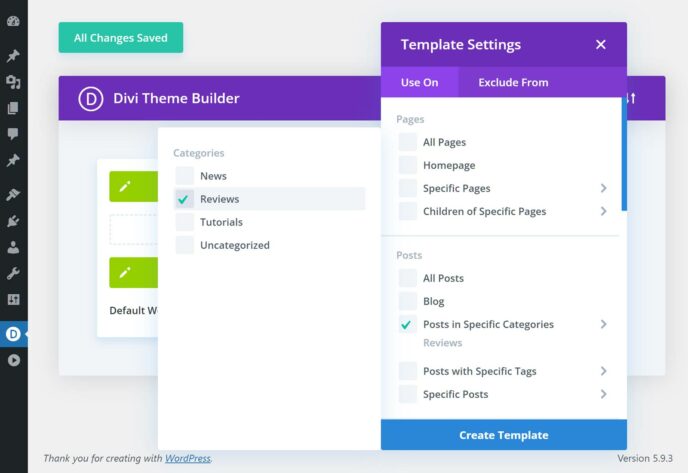The image size is (688, 473).
Task: Select Posts with Specific Tags checkbox
Action: click(408, 371)
